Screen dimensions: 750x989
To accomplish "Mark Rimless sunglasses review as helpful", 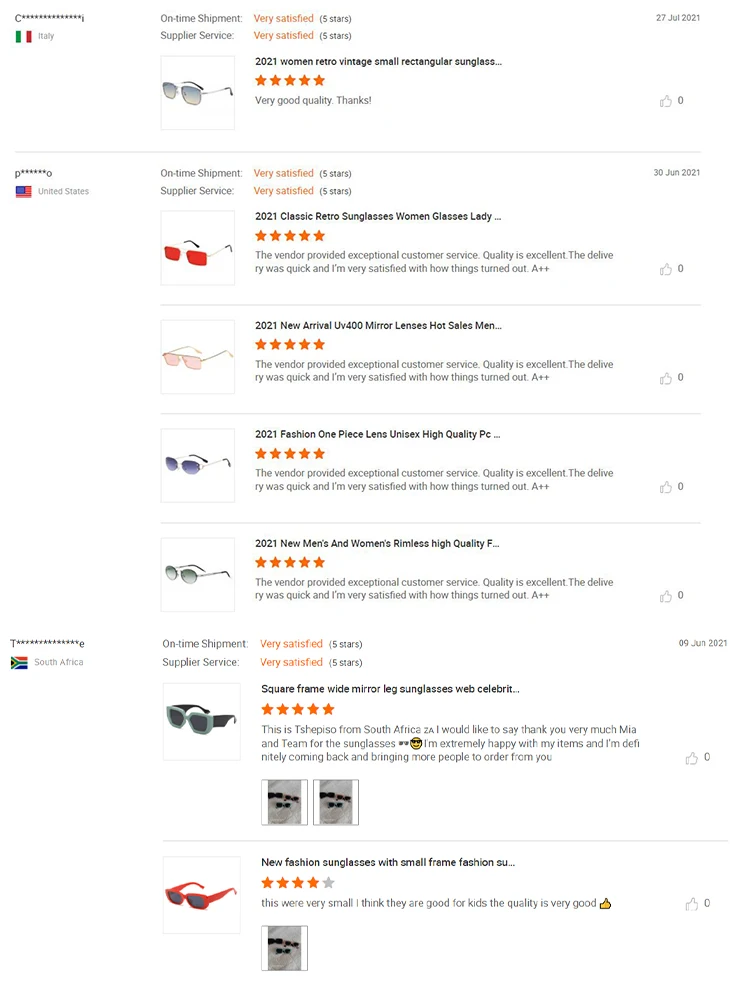I will tap(666, 596).
